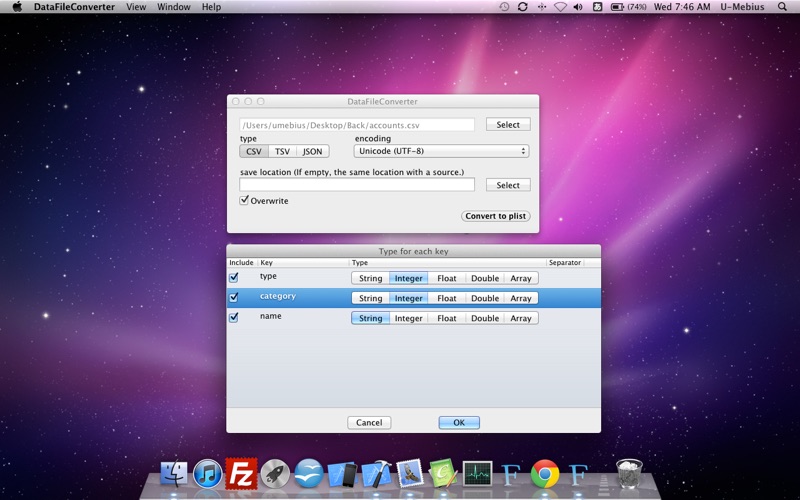800x500 pixels.
Task: Open the Trash in the dock
Action: click(629, 472)
